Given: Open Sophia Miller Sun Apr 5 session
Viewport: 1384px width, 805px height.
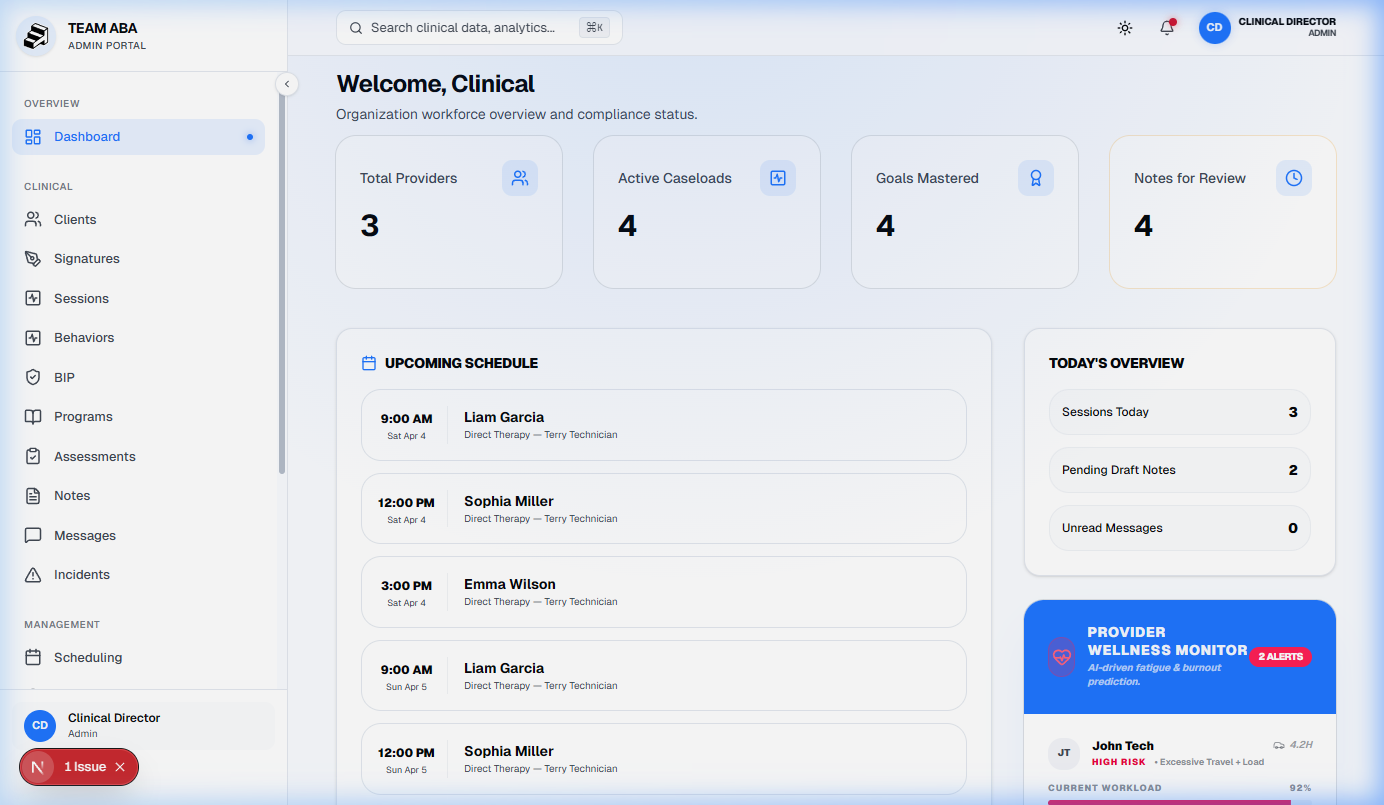Looking at the screenshot, I should (664, 759).
